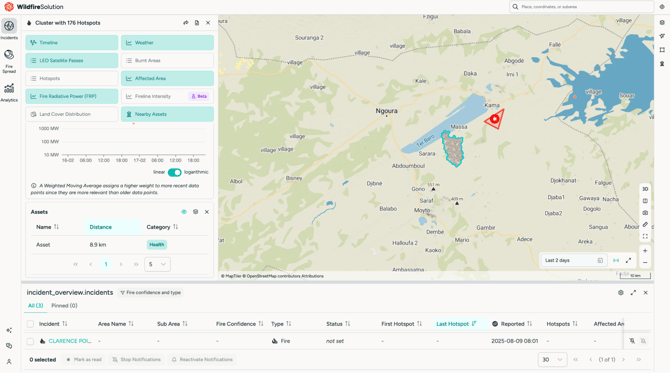Toggle the Affected Area widget
This screenshot has width=670, height=373.
pyautogui.click(x=168, y=79)
